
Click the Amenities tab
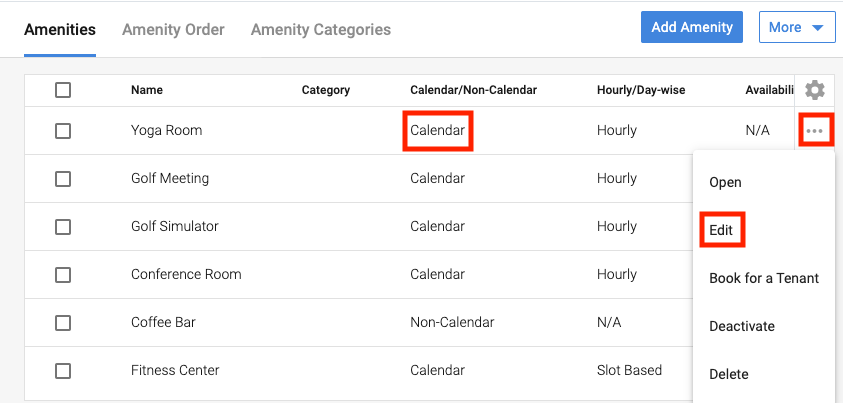pos(60,30)
